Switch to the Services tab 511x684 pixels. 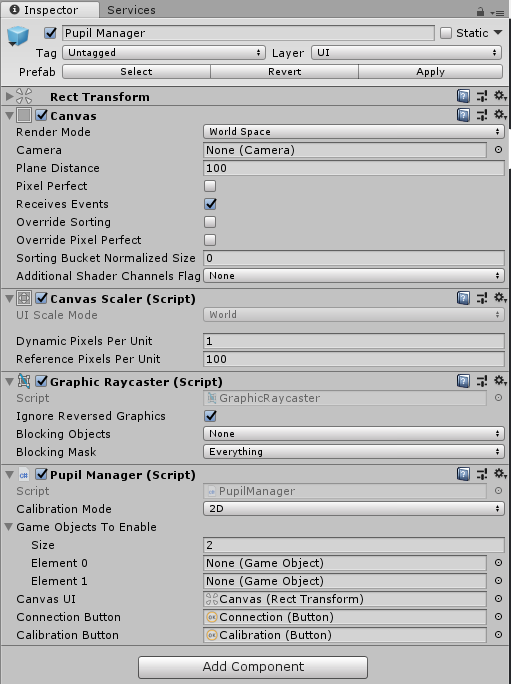click(131, 10)
